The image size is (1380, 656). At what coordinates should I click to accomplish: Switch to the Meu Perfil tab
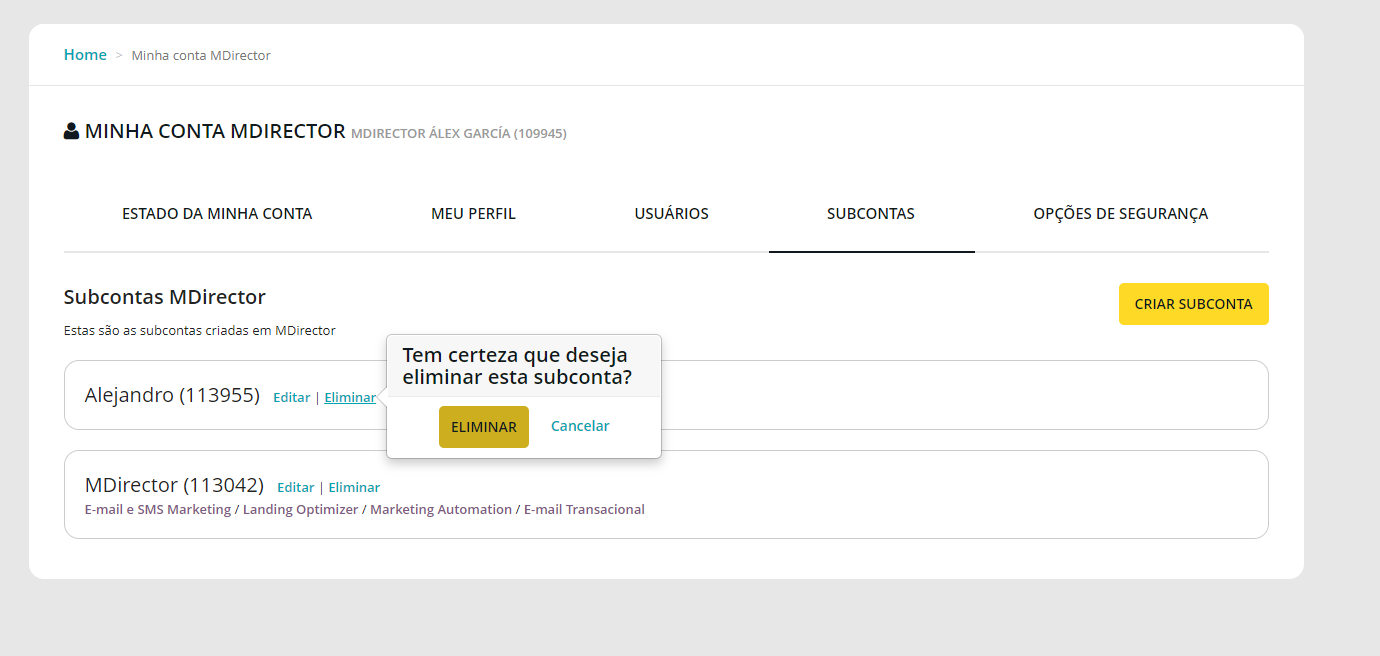(473, 213)
